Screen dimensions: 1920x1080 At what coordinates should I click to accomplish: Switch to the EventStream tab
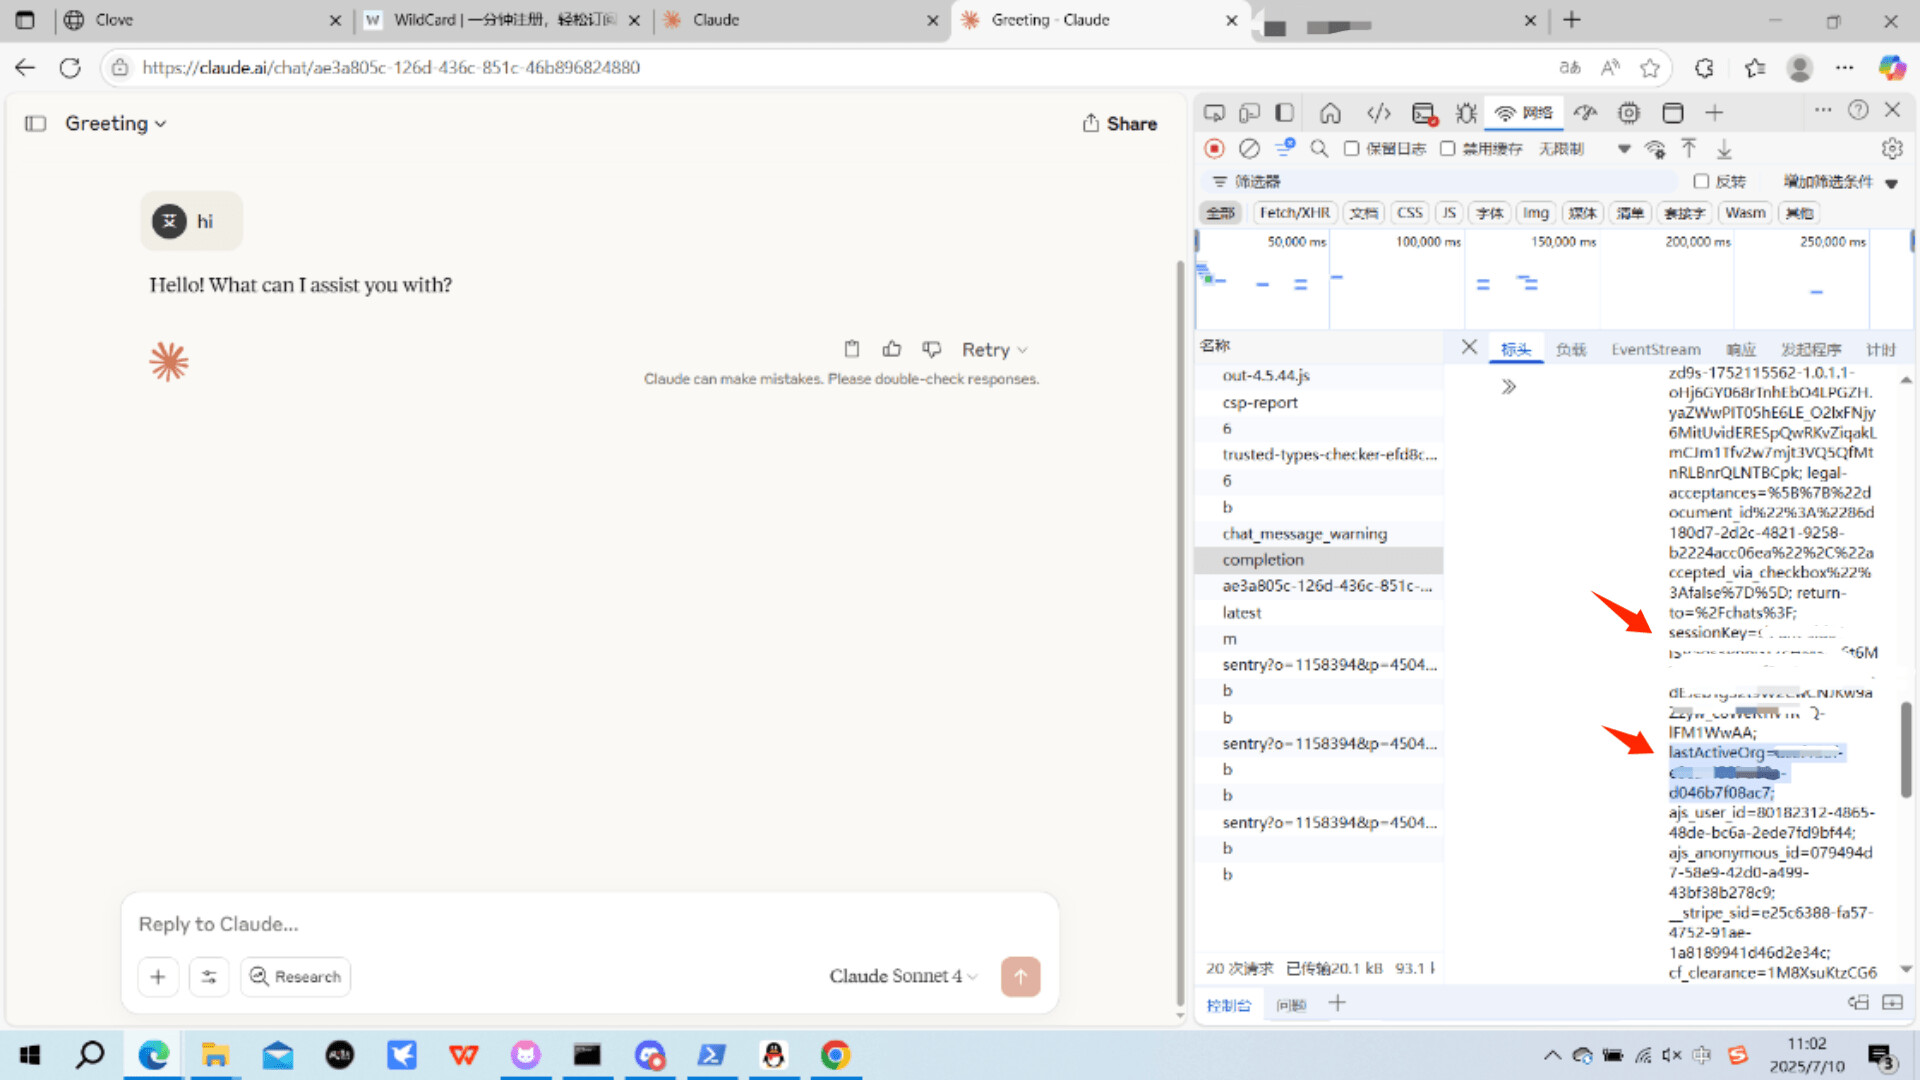coord(1655,349)
